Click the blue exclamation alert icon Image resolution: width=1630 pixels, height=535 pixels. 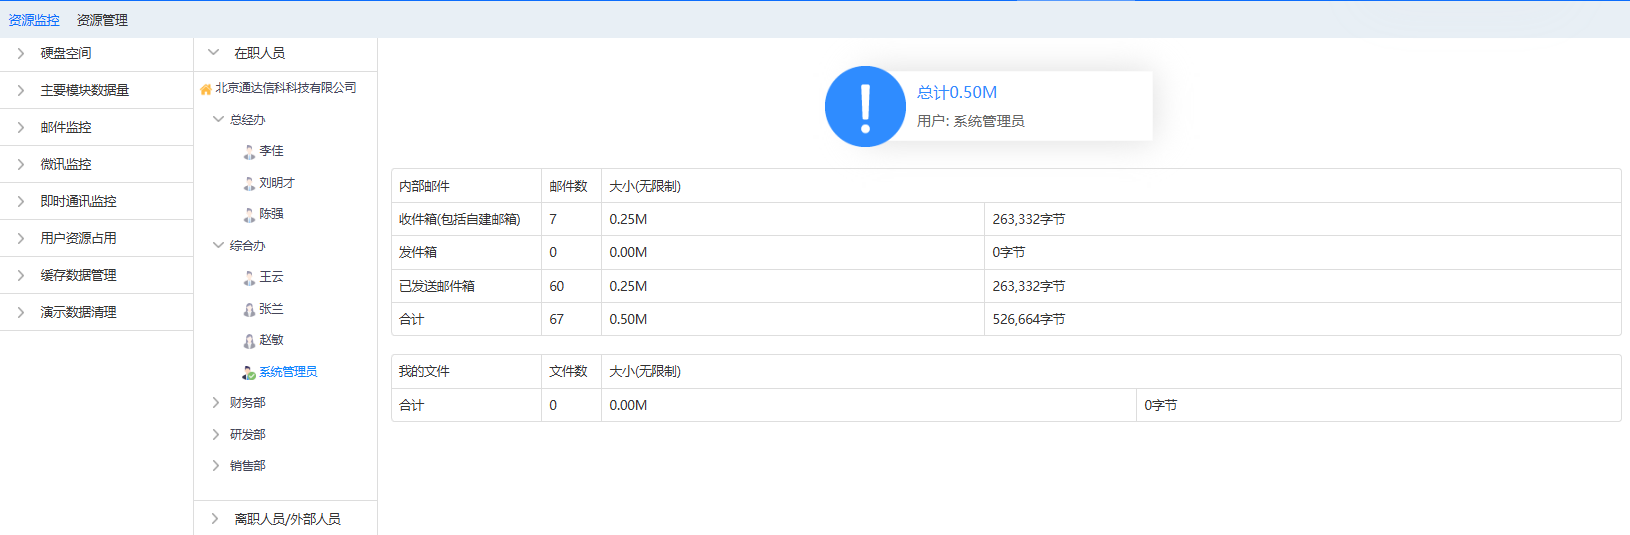coord(865,107)
